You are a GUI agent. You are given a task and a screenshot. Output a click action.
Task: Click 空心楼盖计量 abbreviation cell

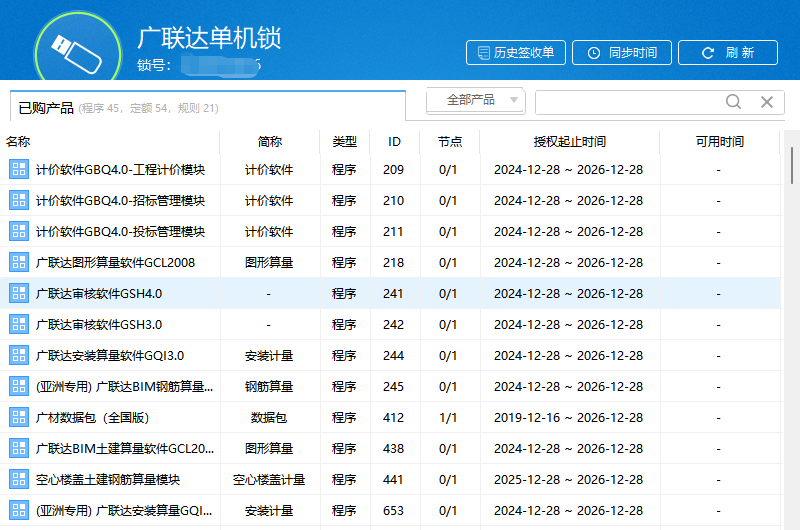coord(269,479)
